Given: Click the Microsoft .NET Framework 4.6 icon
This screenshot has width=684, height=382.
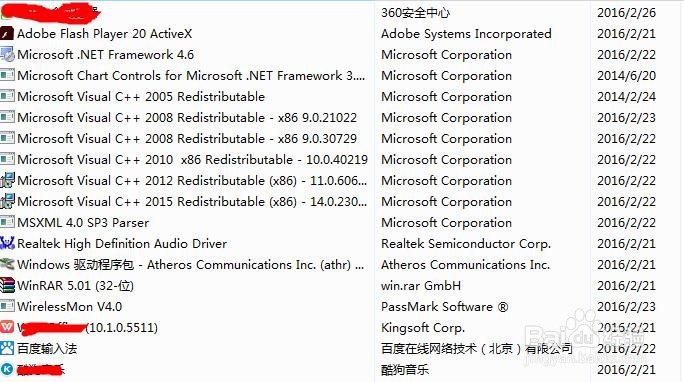Looking at the screenshot, I should (x=7, y=55).
